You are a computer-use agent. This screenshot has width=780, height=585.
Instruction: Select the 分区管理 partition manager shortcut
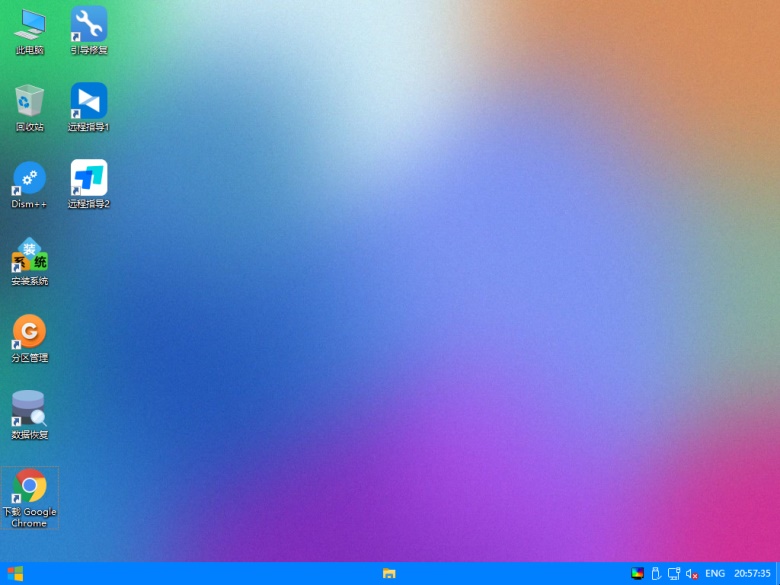click(30, 332)
